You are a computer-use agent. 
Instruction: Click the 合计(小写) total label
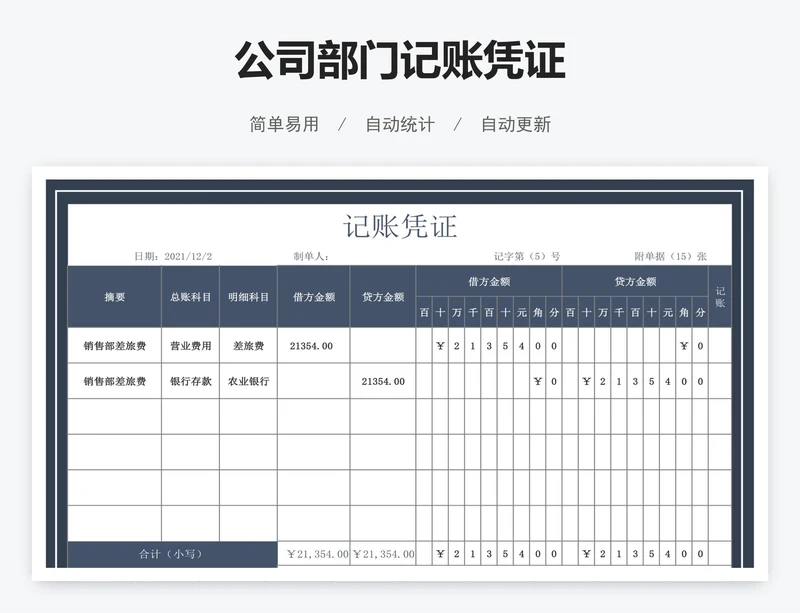[x=171, y=554]
